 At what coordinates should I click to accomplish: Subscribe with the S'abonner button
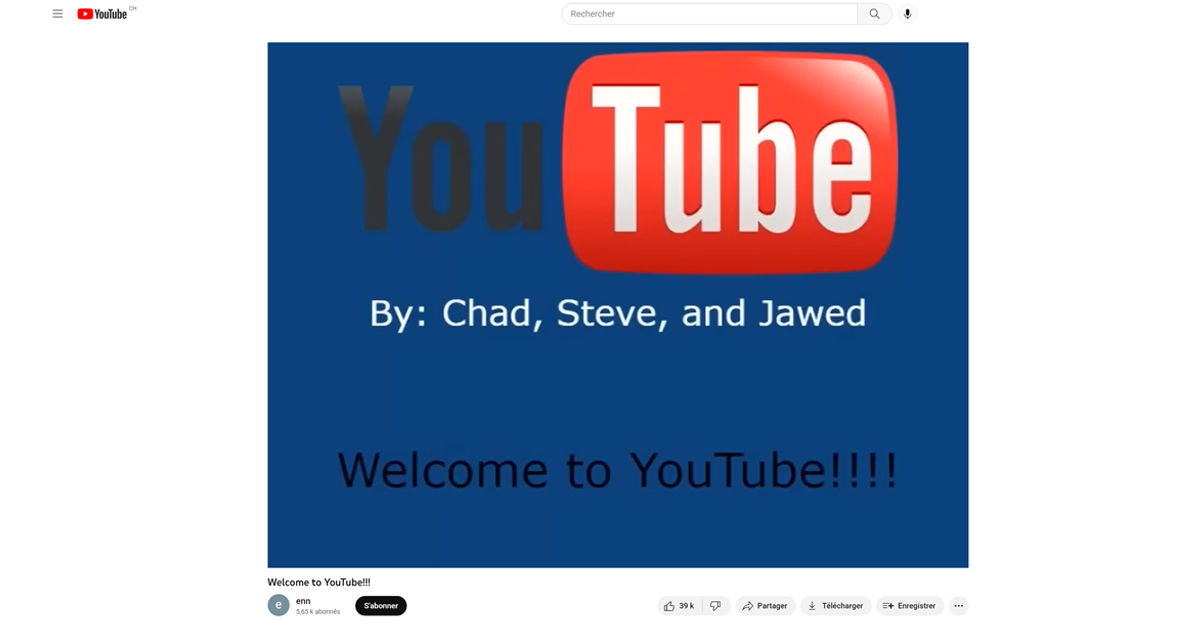[381, 606]
